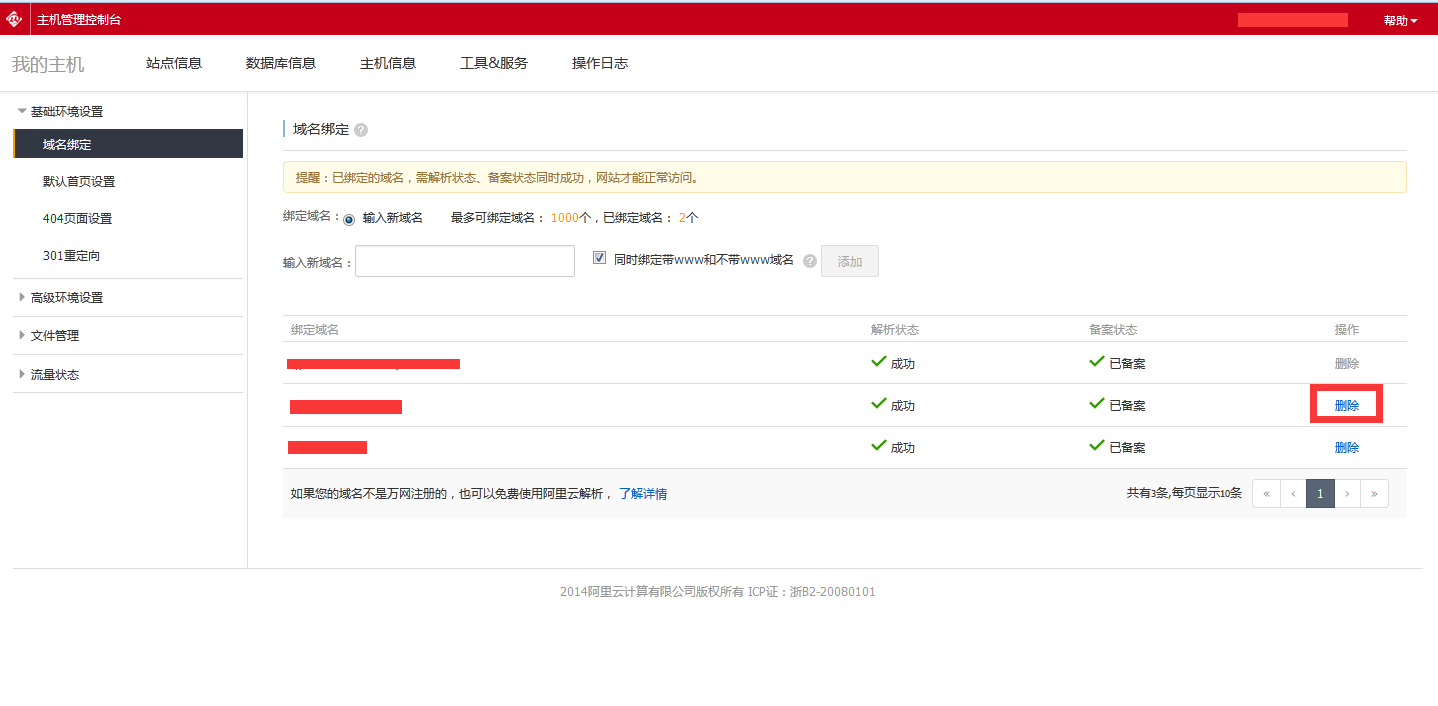Jump to last page using » icon
Image resolution: width=1438 pixels, height=706 pixels.
click(x=1374, y=493)
